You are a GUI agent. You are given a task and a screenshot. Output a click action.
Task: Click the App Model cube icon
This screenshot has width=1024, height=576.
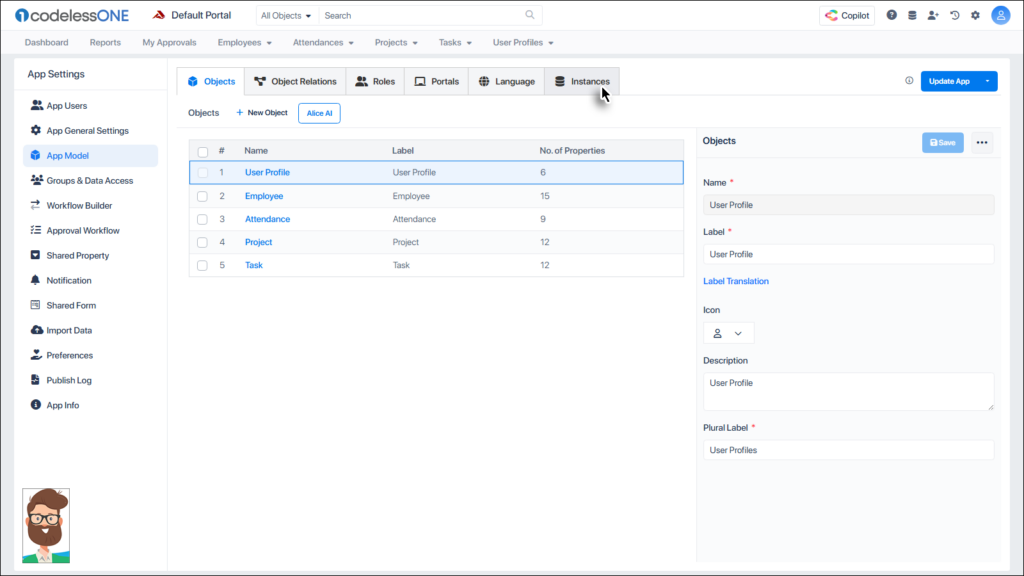pyautogui.click(x=35, y=155)
